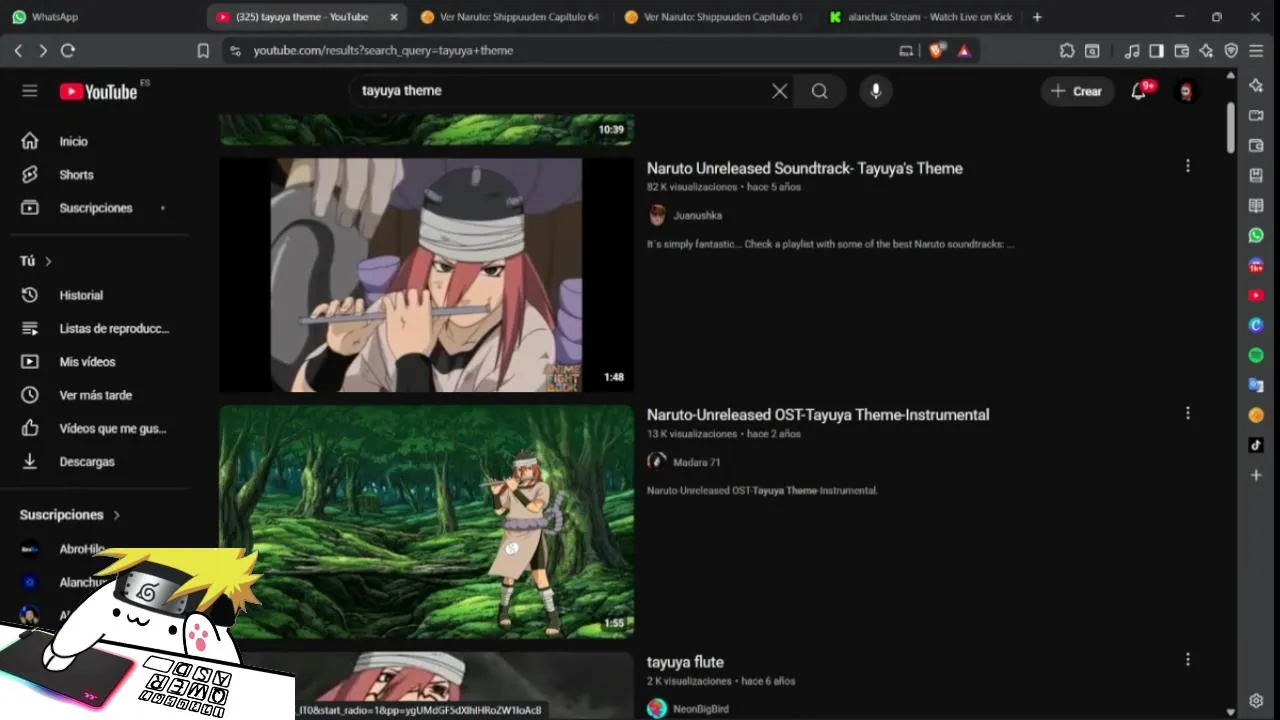The height and width of the screenshot is (720, 1280).
Task: Expand the Tú section chevron
Action: pos(48,261)
